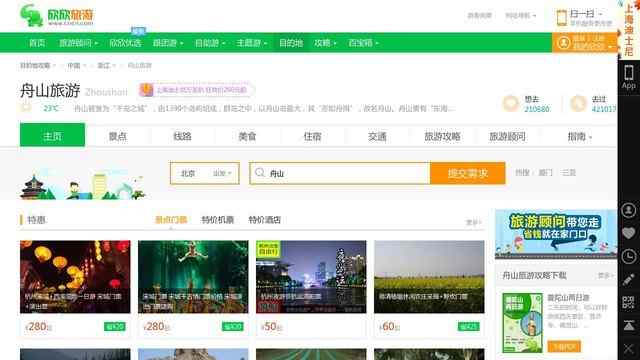Click the heart favorites icon in sidebar

(x=629, y=233)
